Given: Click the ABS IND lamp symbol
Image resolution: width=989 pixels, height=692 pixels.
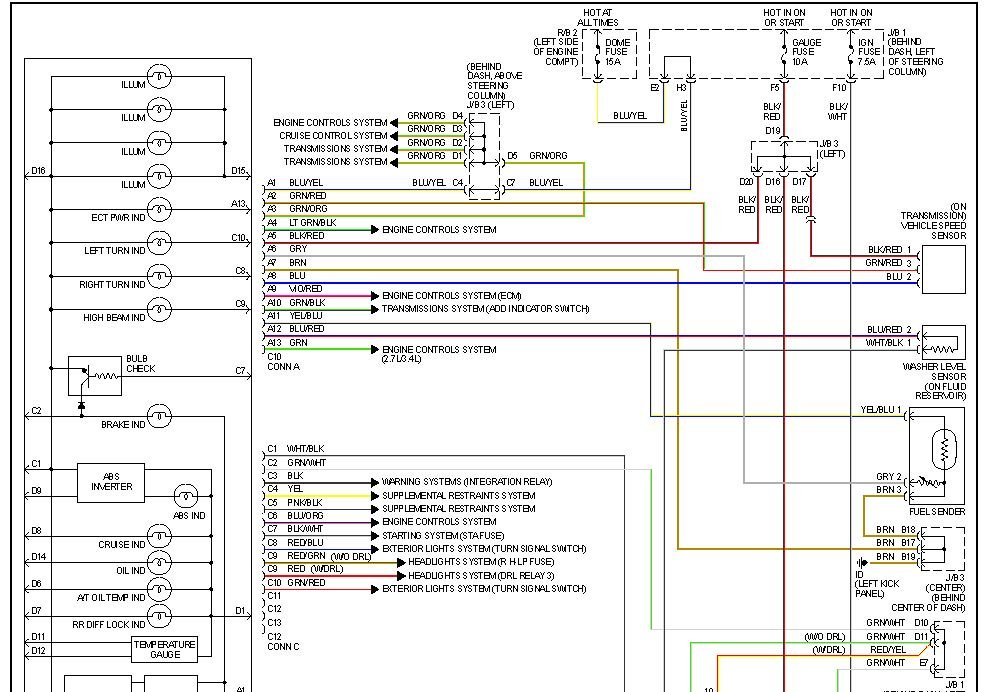Looking at the screenshot, I should (x=185, y=496).
